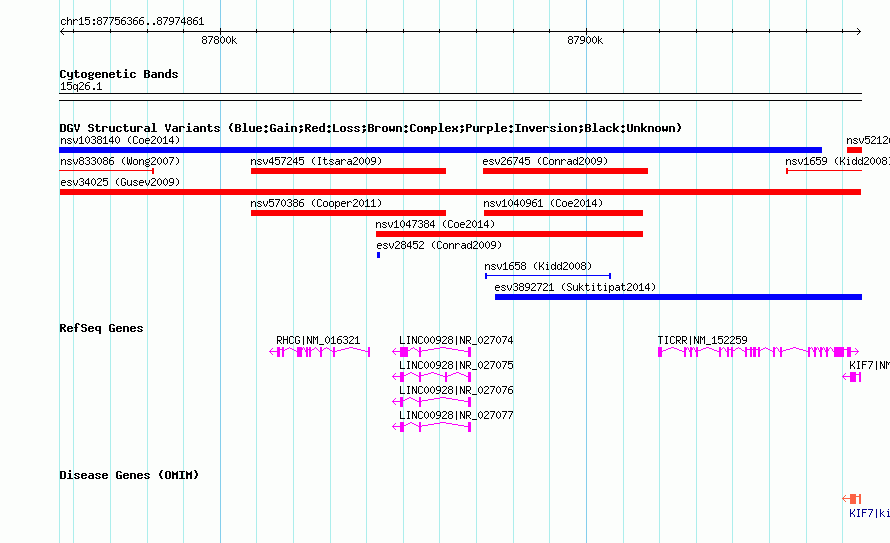Click the esv34025 (Gusev2009) label text

[120, 182]
